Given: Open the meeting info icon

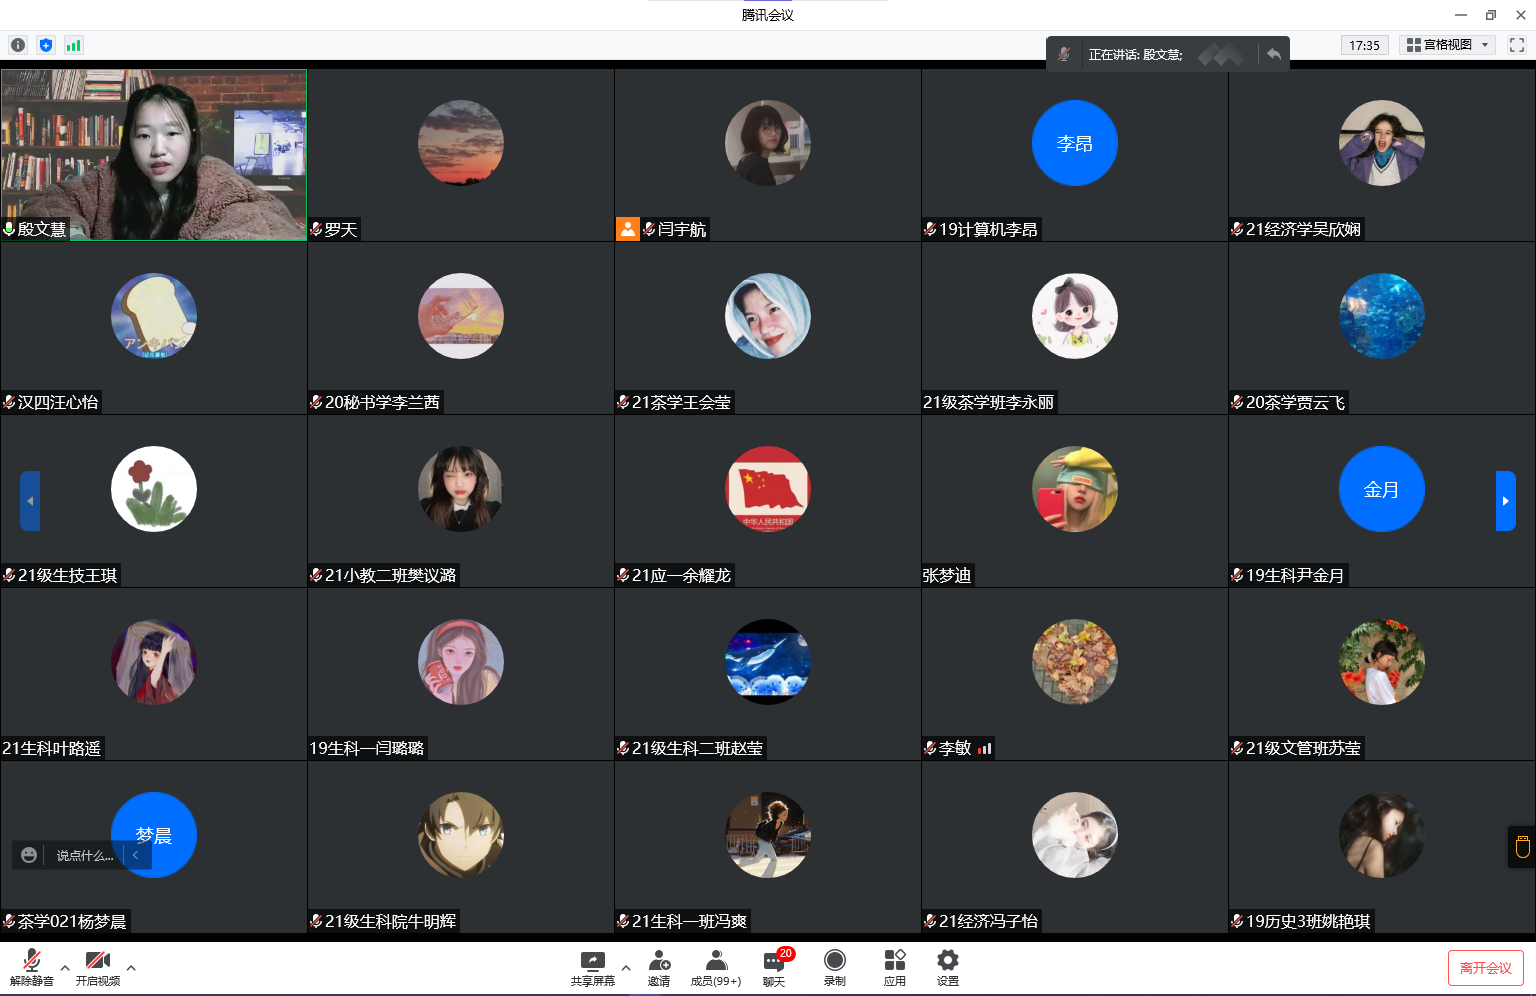Looking at the screenshot, I should click(17, 45).
